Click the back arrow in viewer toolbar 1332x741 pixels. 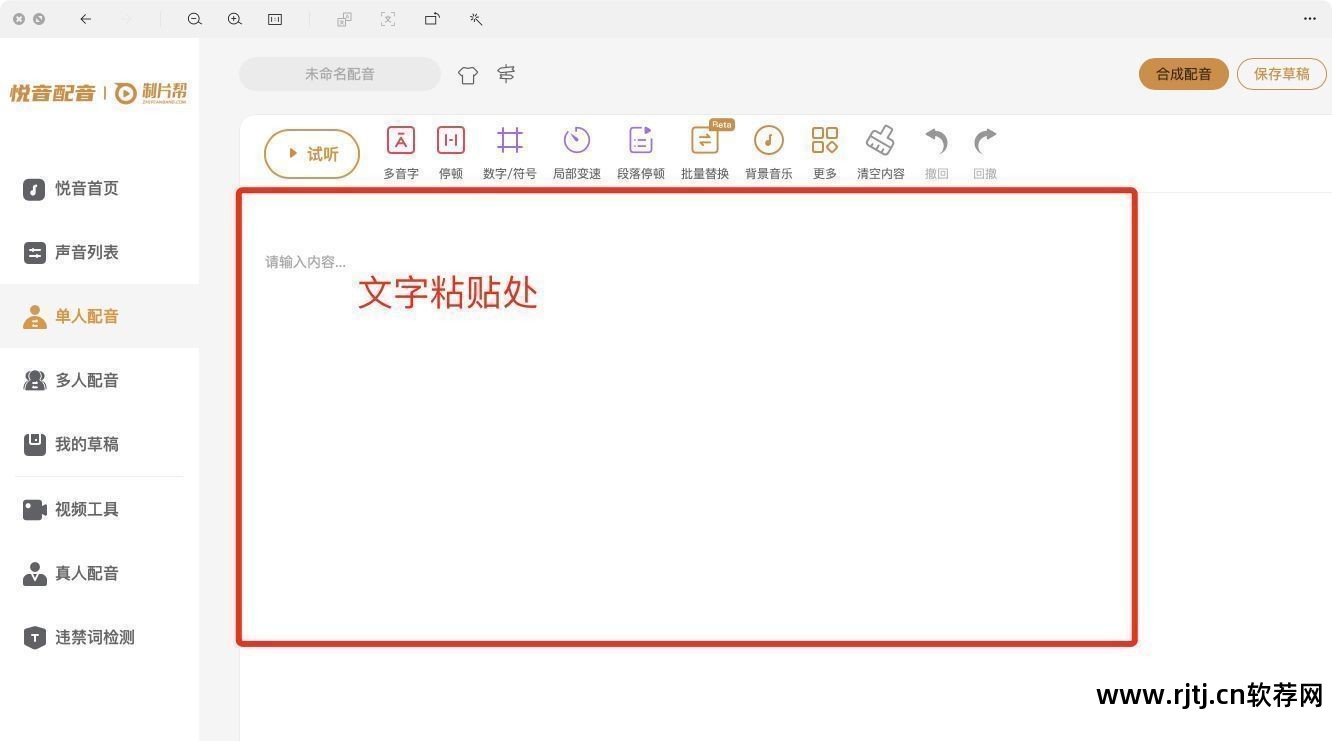point(86,19)
